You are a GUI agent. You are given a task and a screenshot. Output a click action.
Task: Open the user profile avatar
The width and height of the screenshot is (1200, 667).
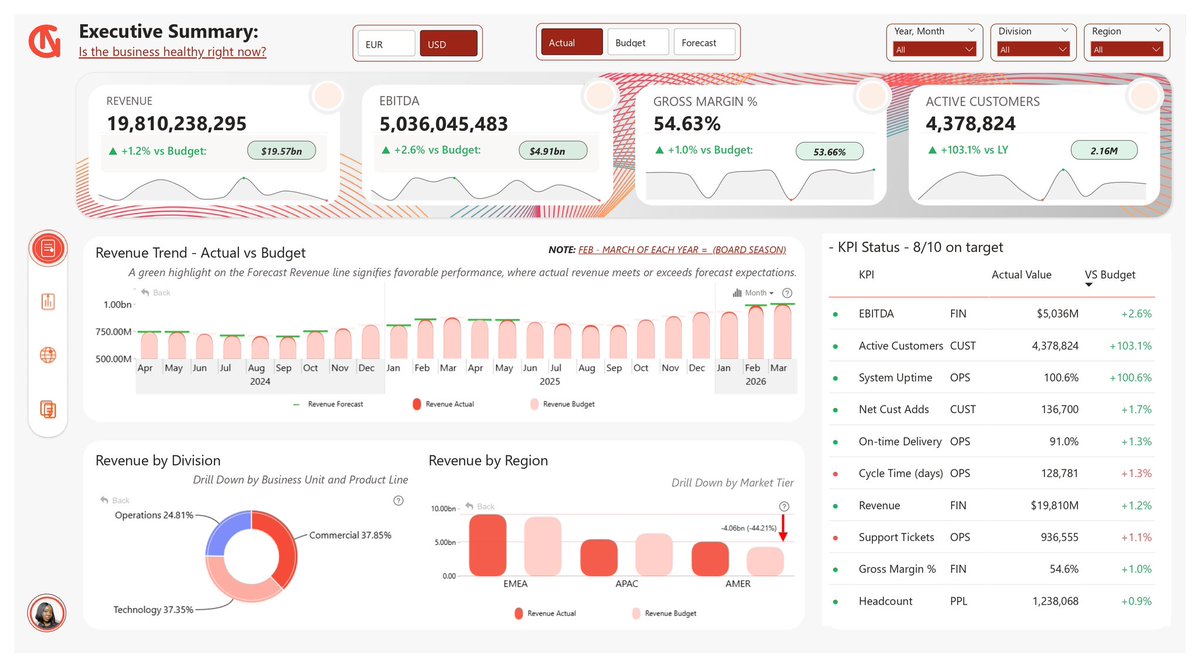46,613
